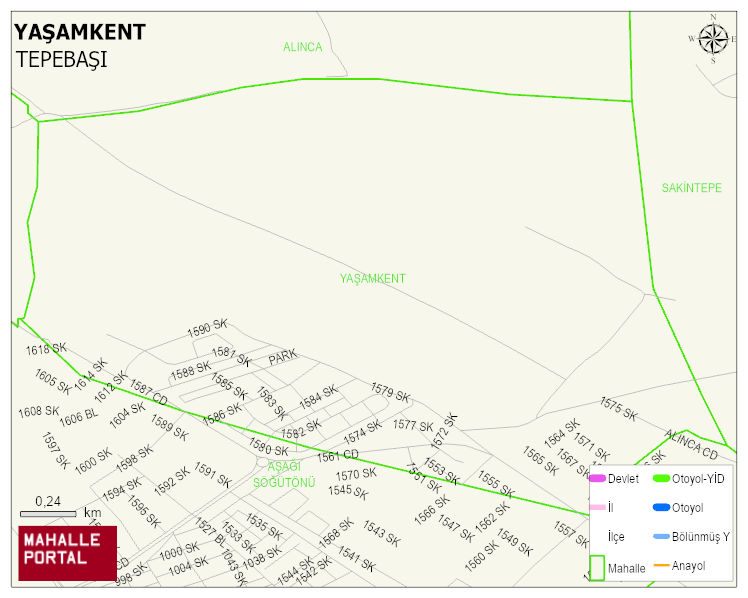
Task: Click the green Mahalle boundary legend box
Action: [597, 568]
